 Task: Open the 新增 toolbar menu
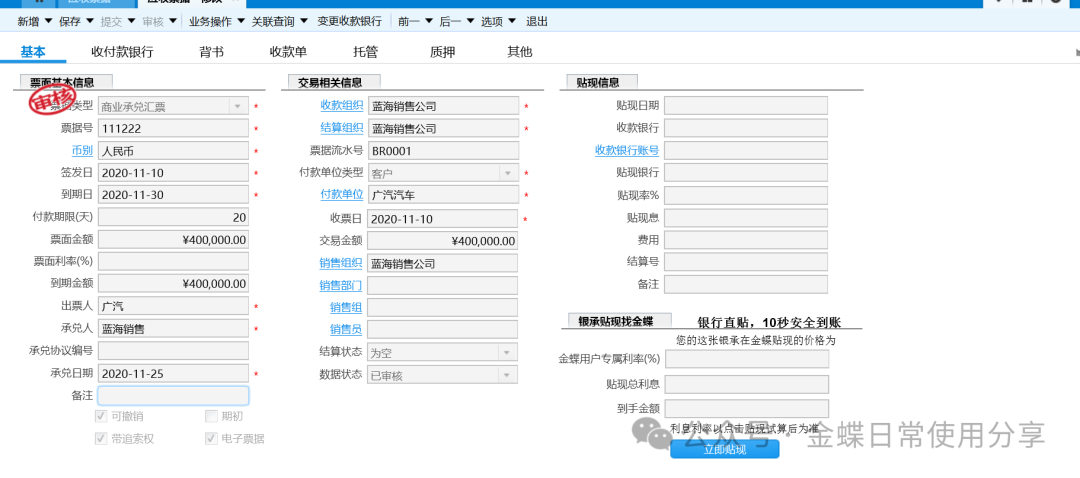click(34, 21)
